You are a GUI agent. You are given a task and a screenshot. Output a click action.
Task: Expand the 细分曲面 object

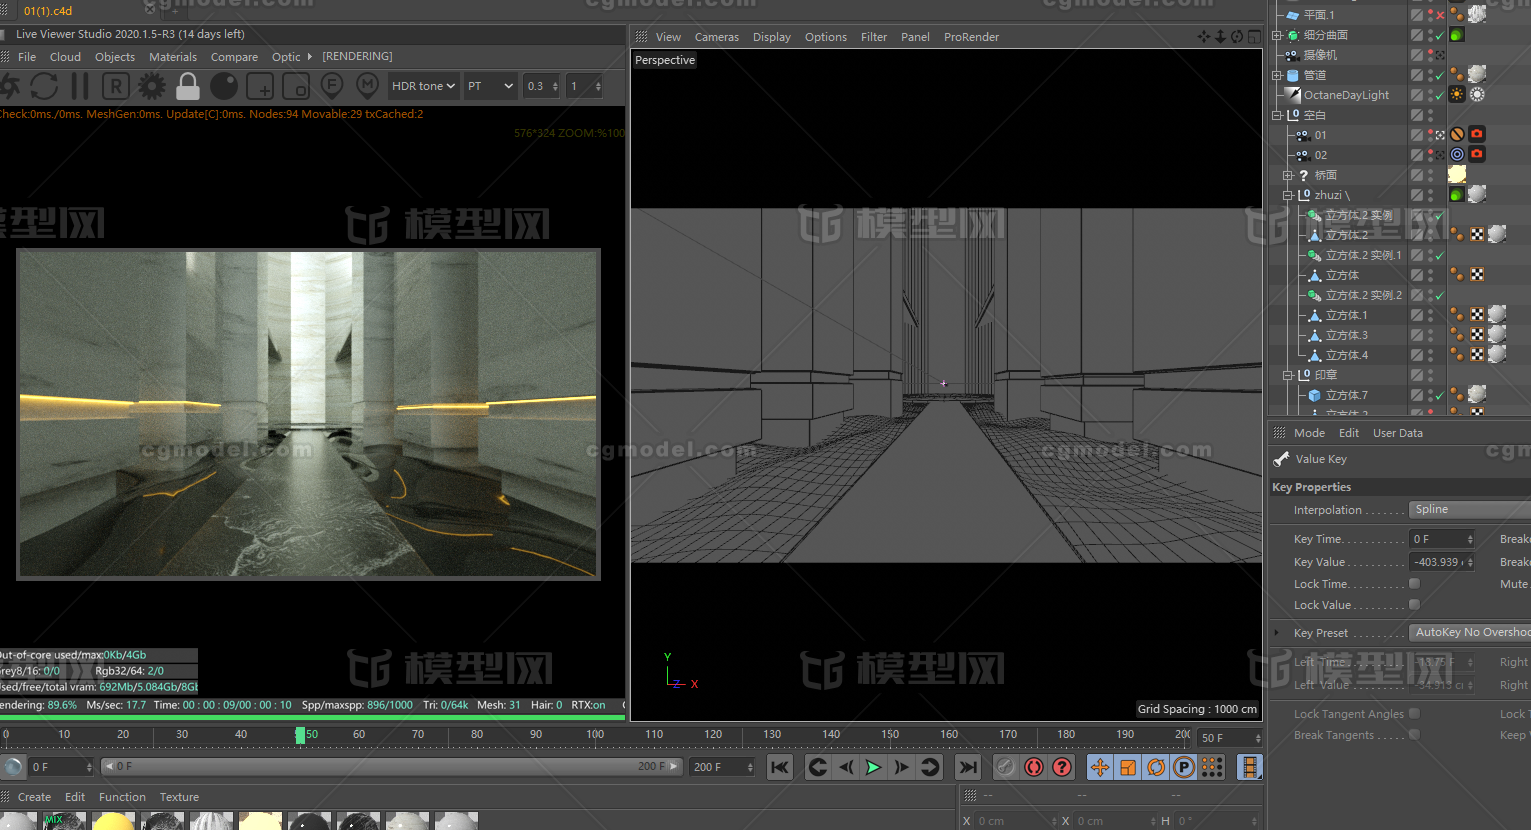tap(1277, 35)
